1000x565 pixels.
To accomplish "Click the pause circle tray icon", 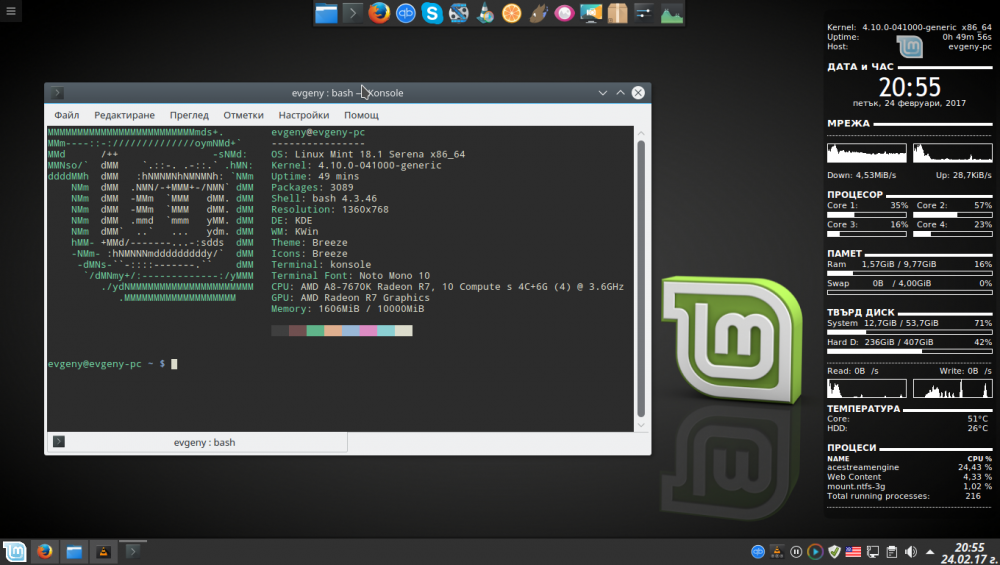I will coord(796,552).
